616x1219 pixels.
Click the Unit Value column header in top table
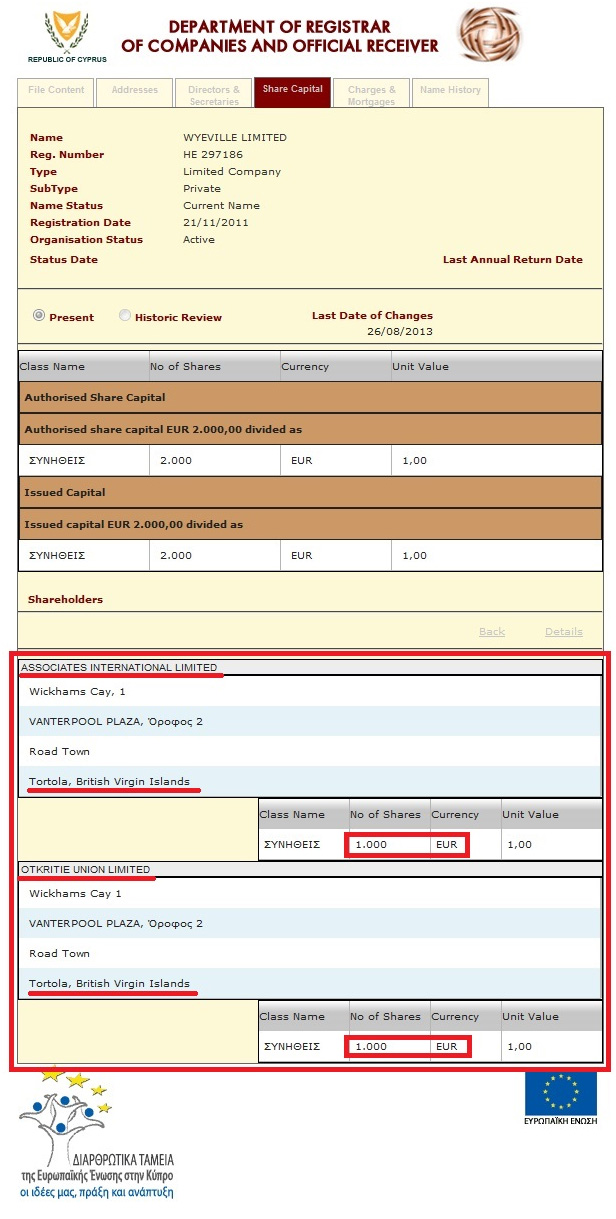tap(420, 367)
